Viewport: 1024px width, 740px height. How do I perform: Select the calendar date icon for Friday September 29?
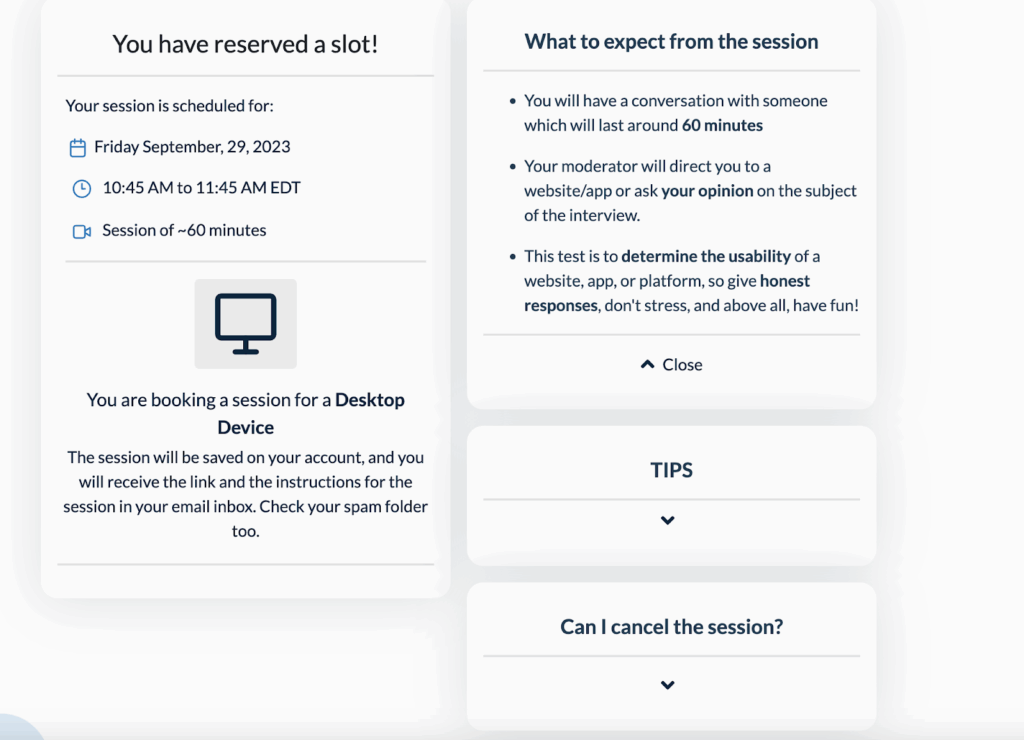click(78, 146)
